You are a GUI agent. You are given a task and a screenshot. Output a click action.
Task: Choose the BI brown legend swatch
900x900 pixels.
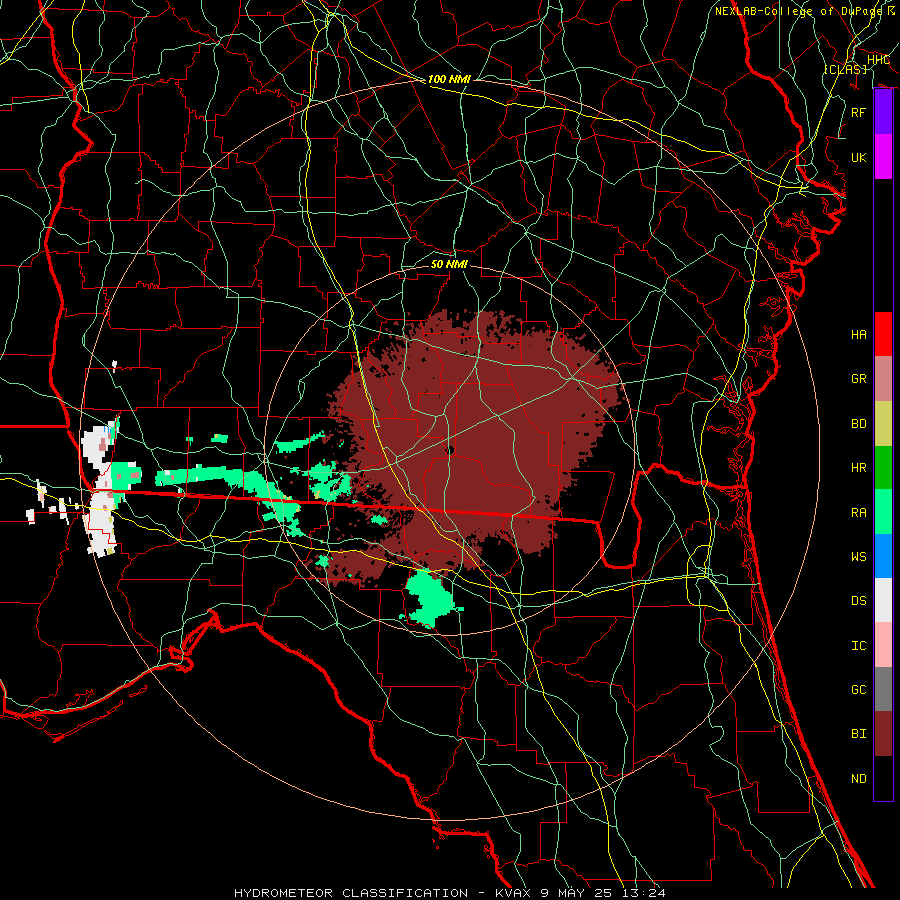pos(883,734)
